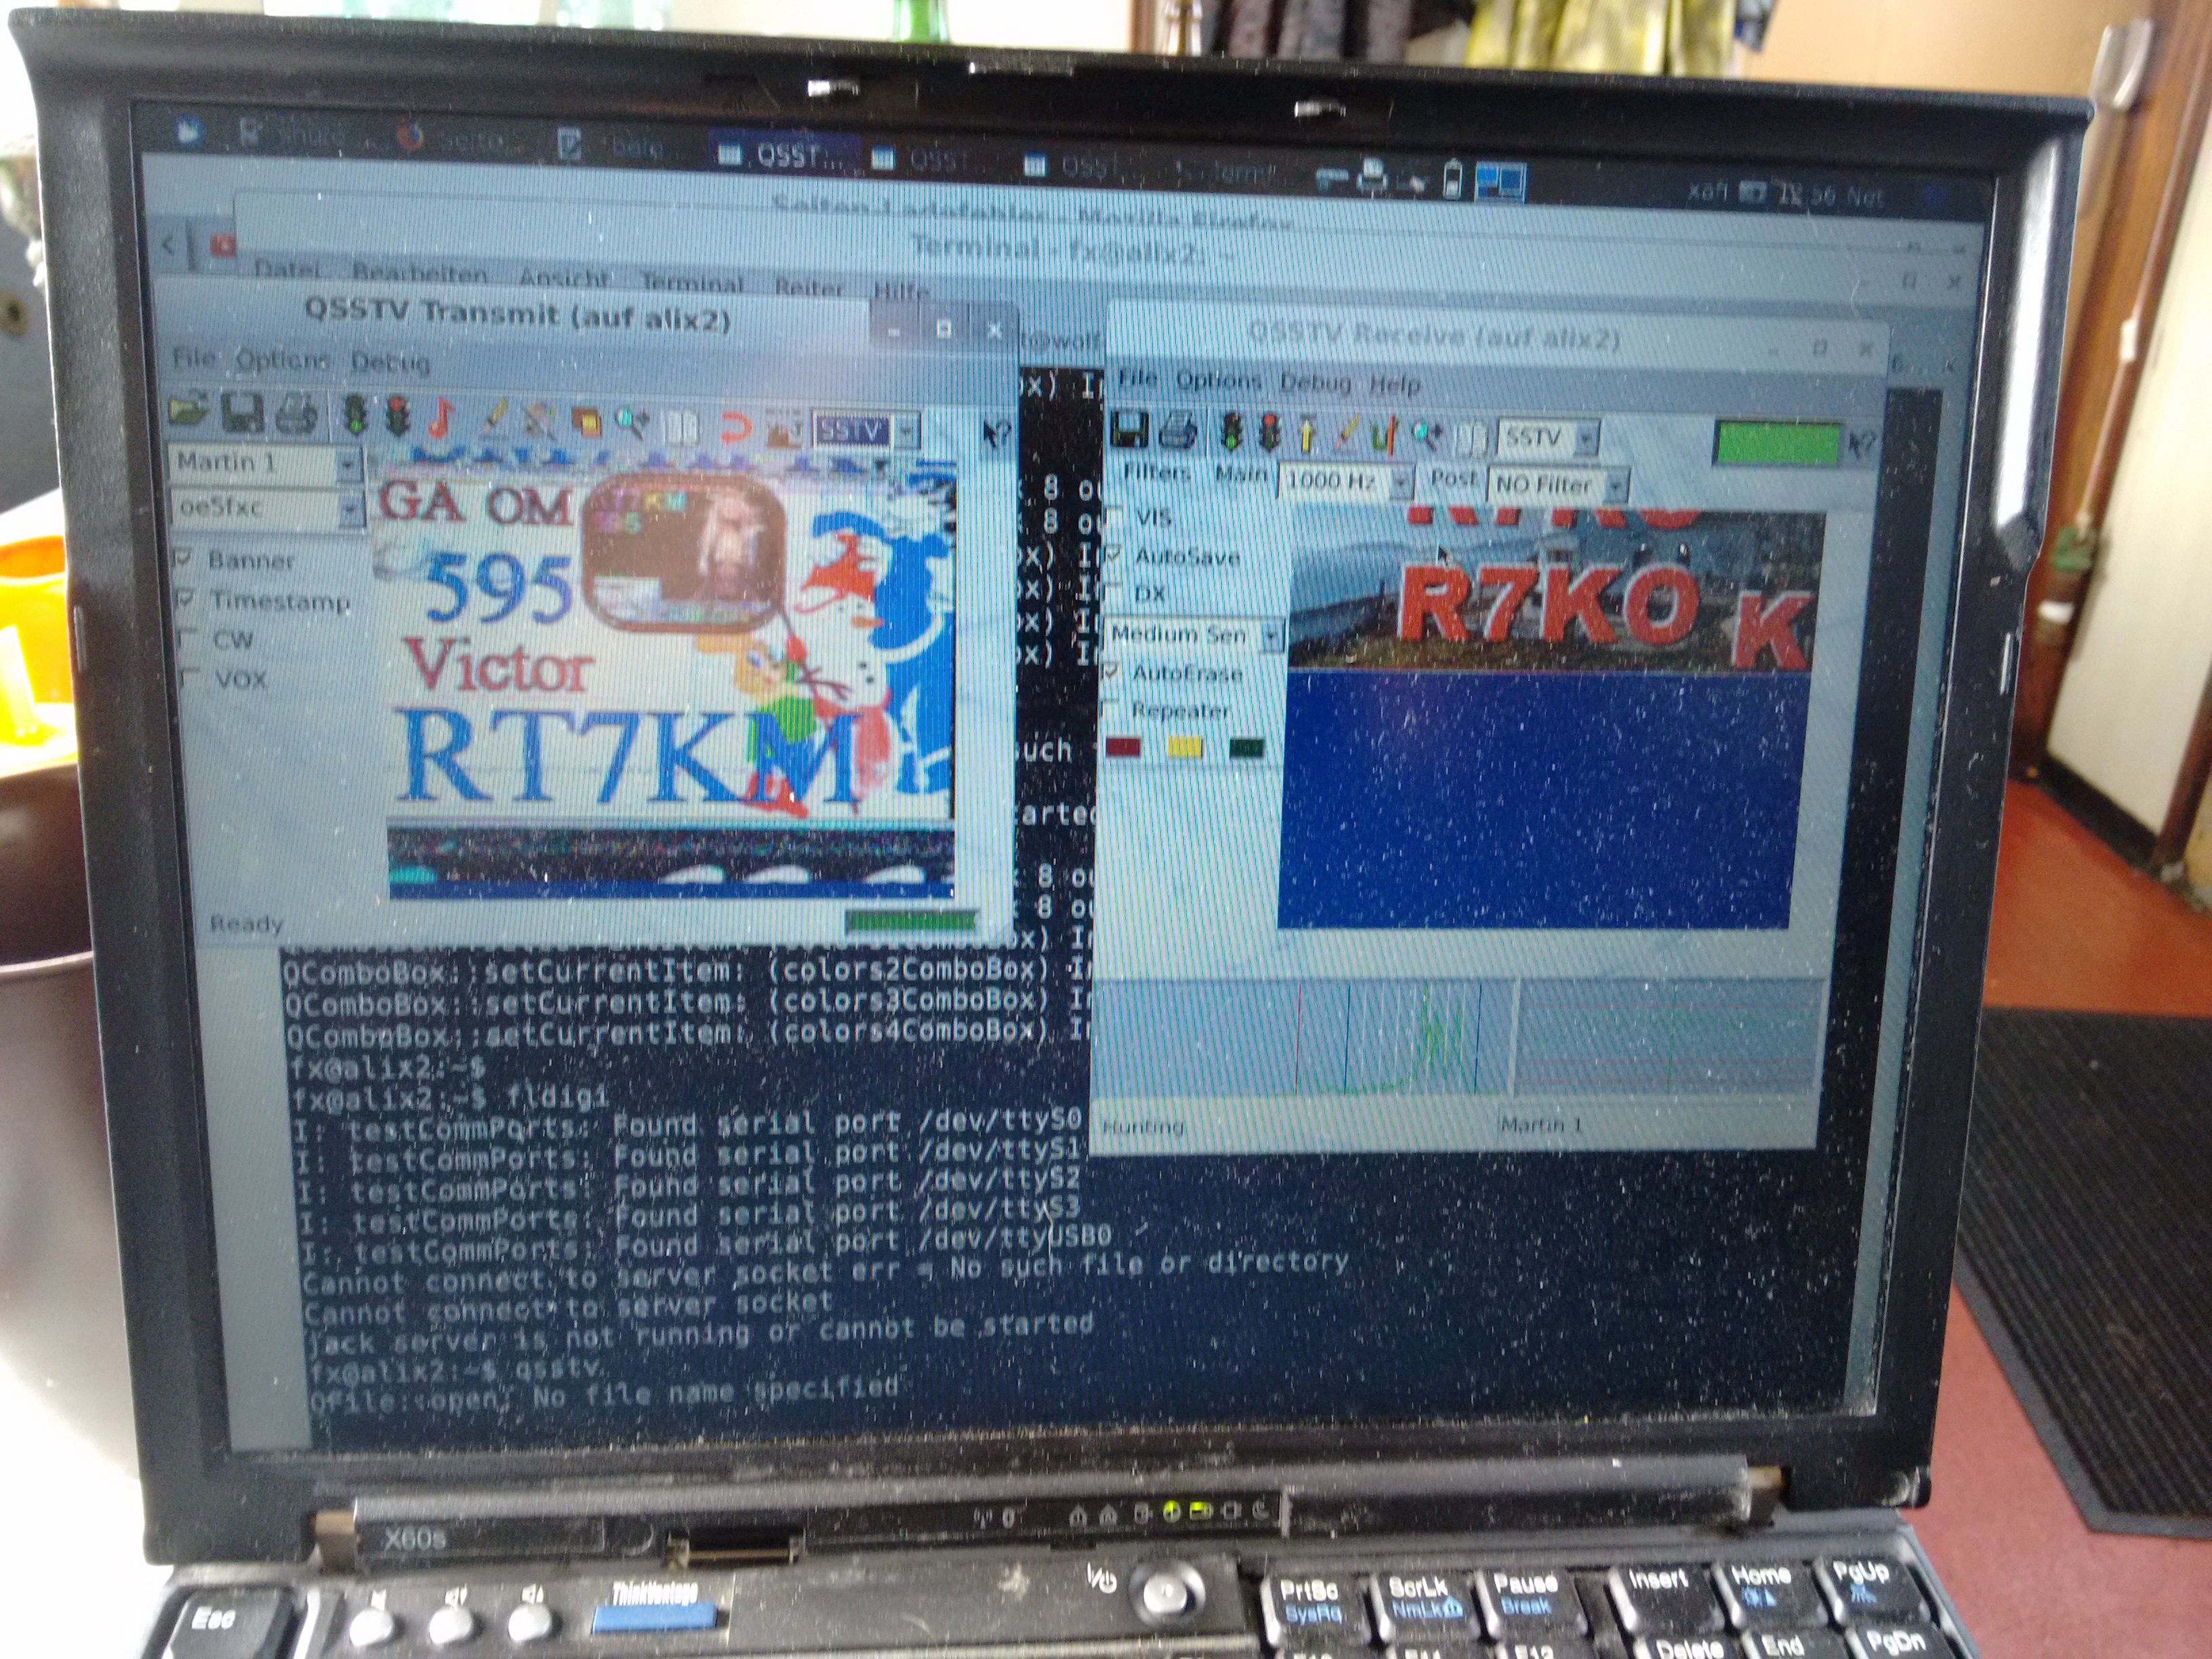Click the floppy save icon in Receive toolbar

click(1129, 430)
